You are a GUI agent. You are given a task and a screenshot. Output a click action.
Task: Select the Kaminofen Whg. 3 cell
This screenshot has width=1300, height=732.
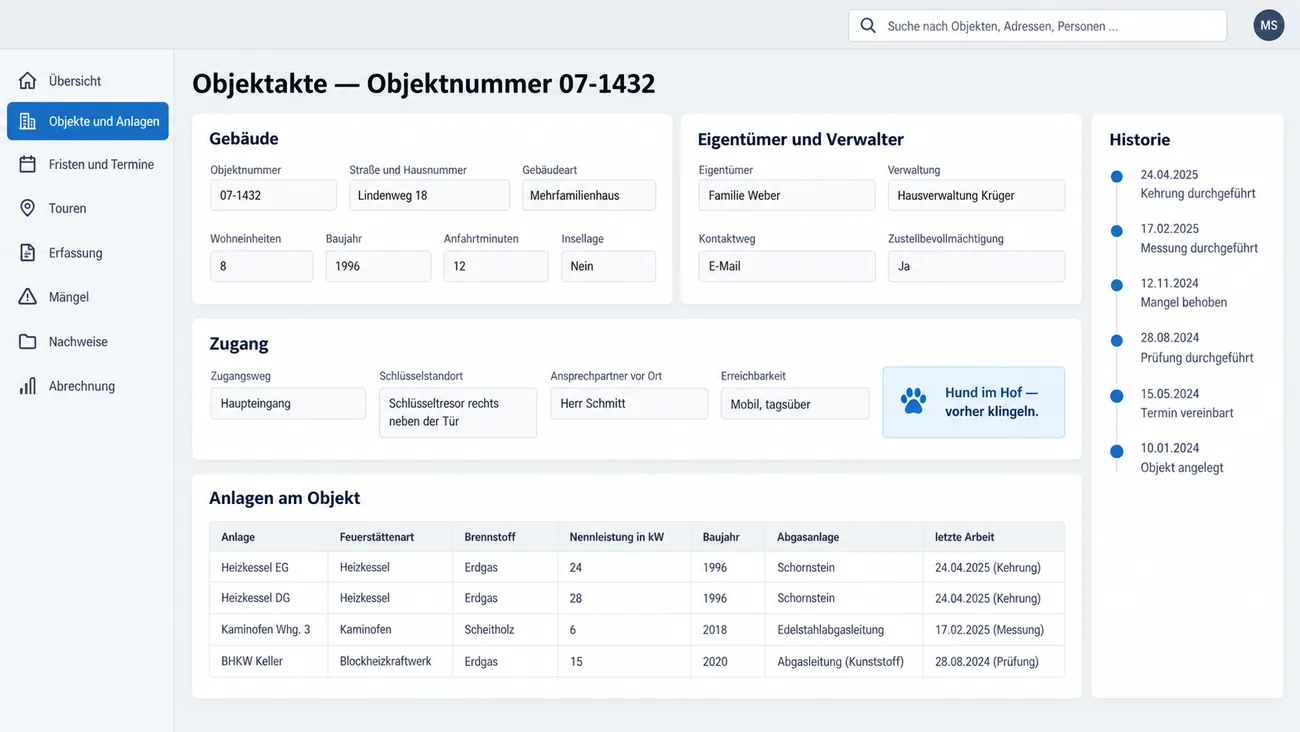click(268, 630)
